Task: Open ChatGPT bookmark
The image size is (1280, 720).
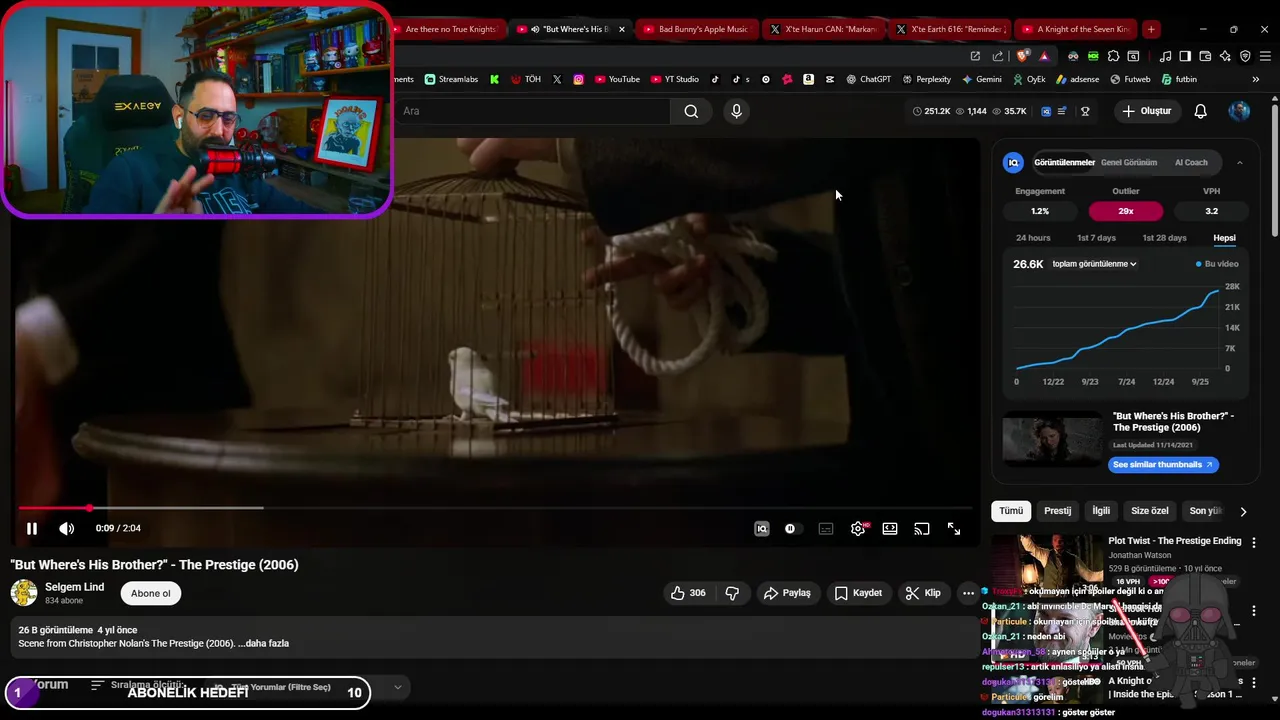Action: (868, 79)
